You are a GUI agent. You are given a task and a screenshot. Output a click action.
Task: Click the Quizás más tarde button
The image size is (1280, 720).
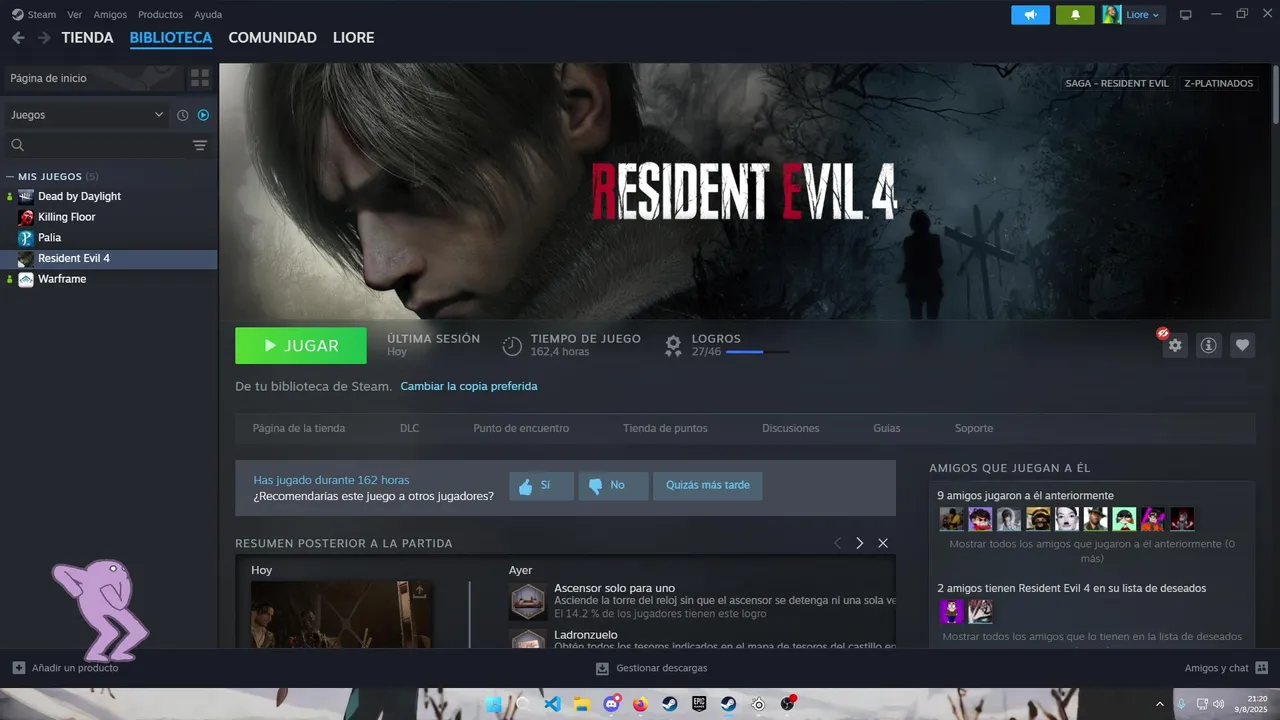pyautogui.click(x=708, y=486)
